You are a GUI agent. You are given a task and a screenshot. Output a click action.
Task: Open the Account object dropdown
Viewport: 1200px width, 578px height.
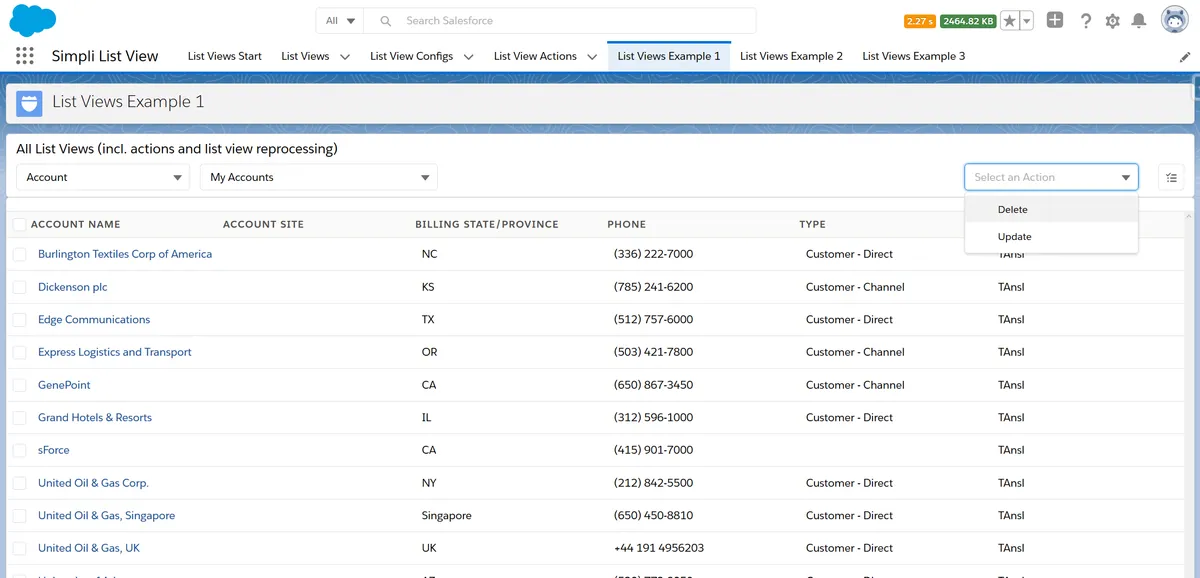point(102,177)
